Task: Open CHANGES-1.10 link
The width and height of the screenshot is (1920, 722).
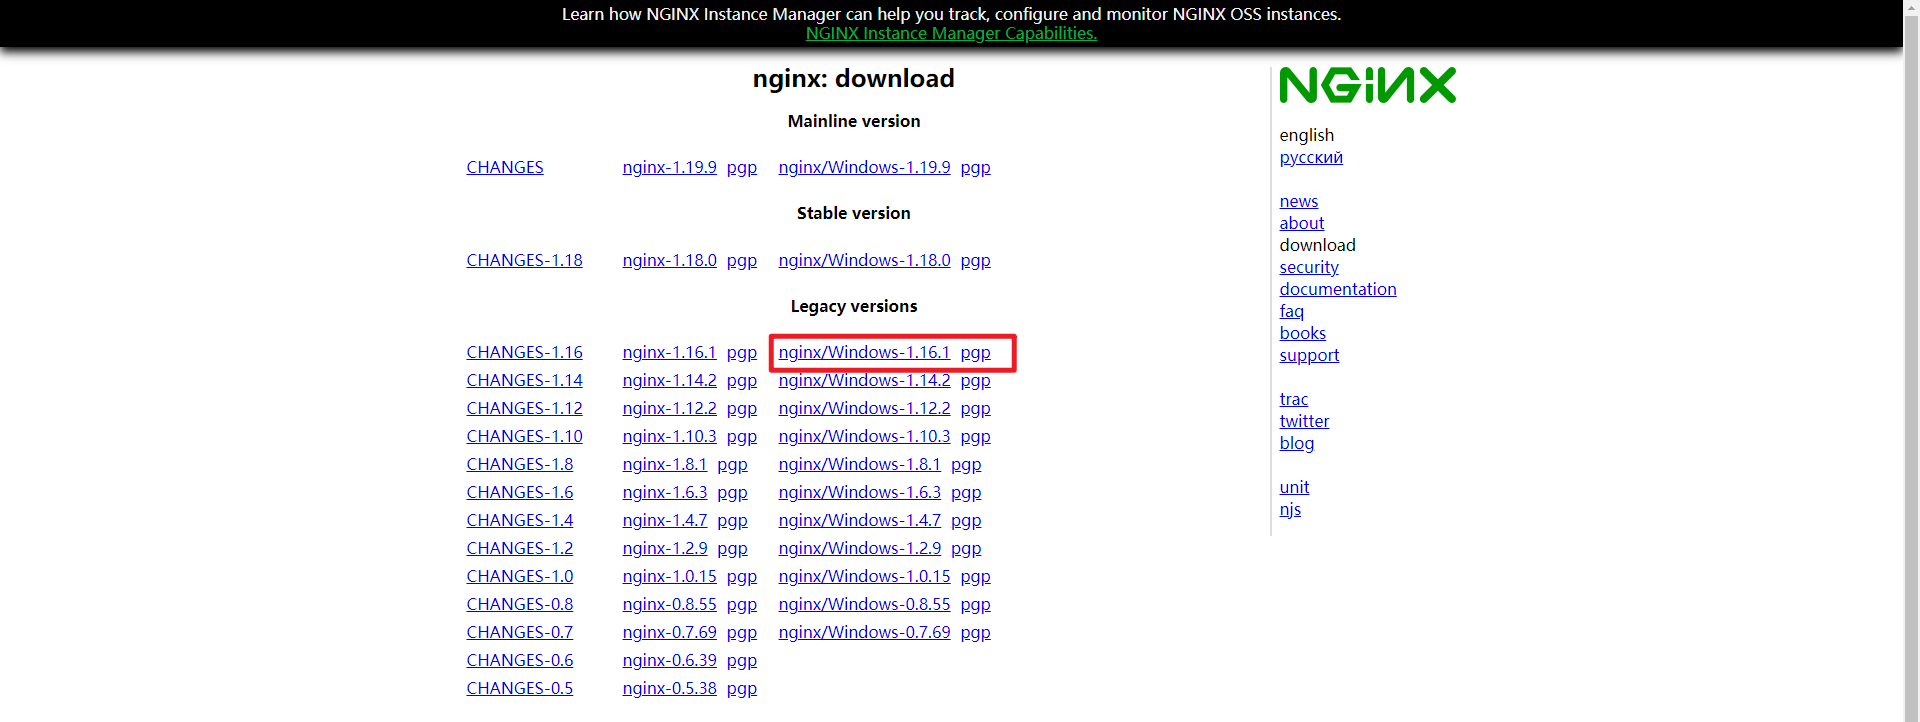Action: pyautogui.click(x=524, y=436)
